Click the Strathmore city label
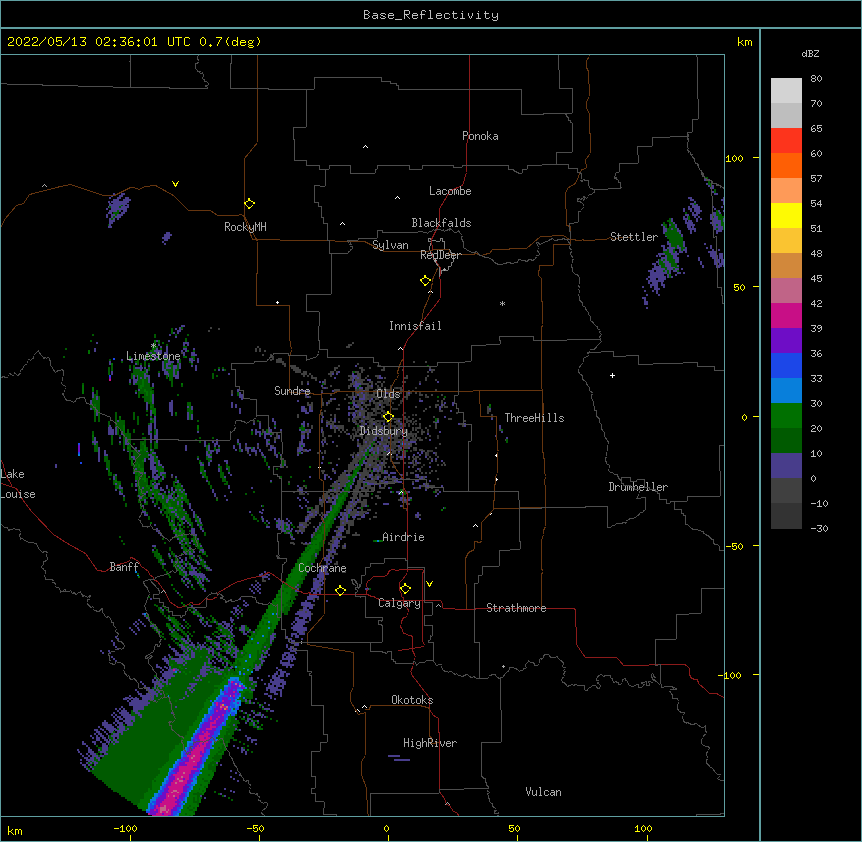 (x=516, y=608)
